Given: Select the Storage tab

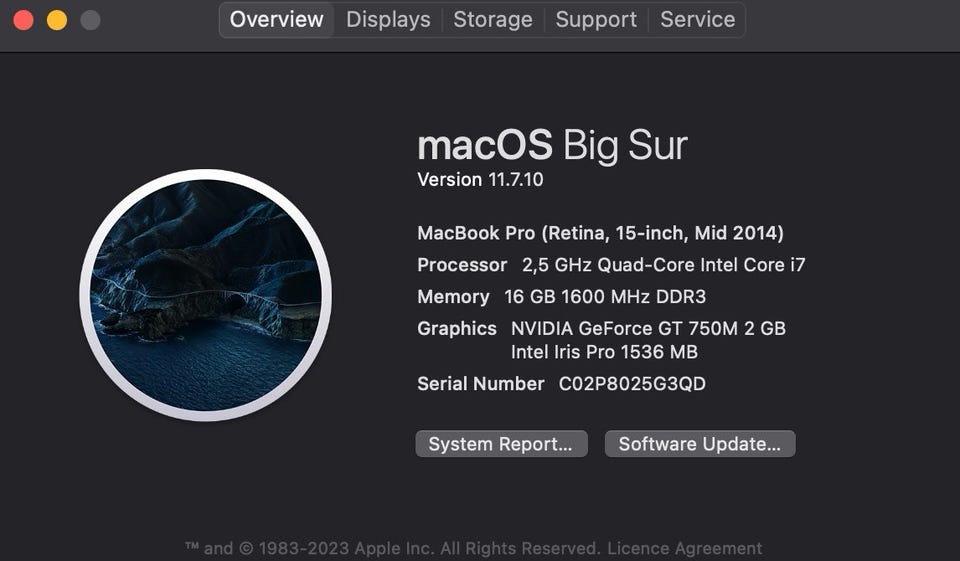Looking at the screenshot, I should (x=493, y=19).
